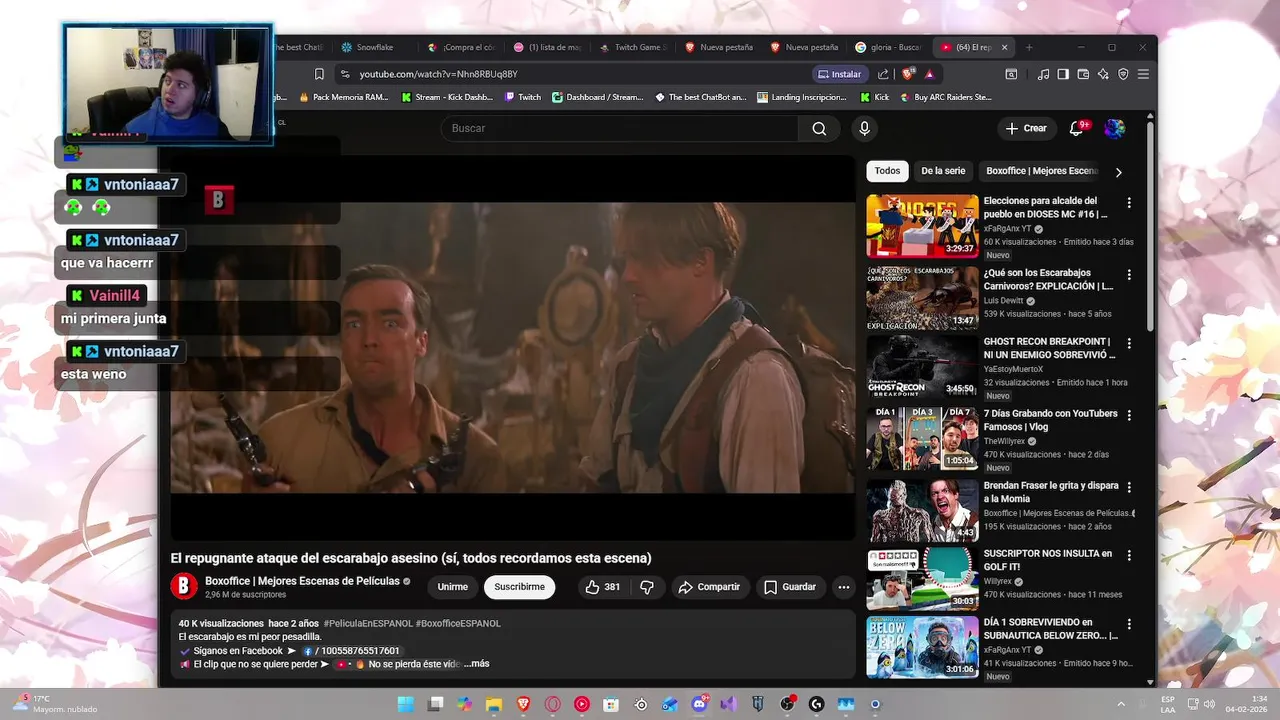Toggle the browser sidebar panel icon
Viewport: 1280px width, 720px height.
[x=1063, y=74]
